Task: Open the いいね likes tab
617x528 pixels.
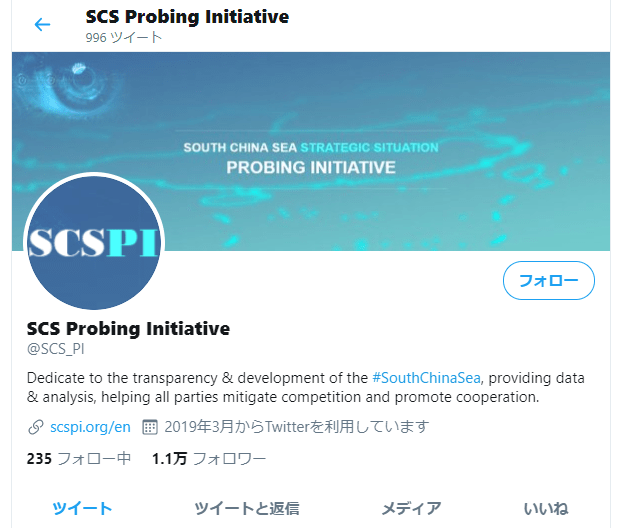Action: 546,508
